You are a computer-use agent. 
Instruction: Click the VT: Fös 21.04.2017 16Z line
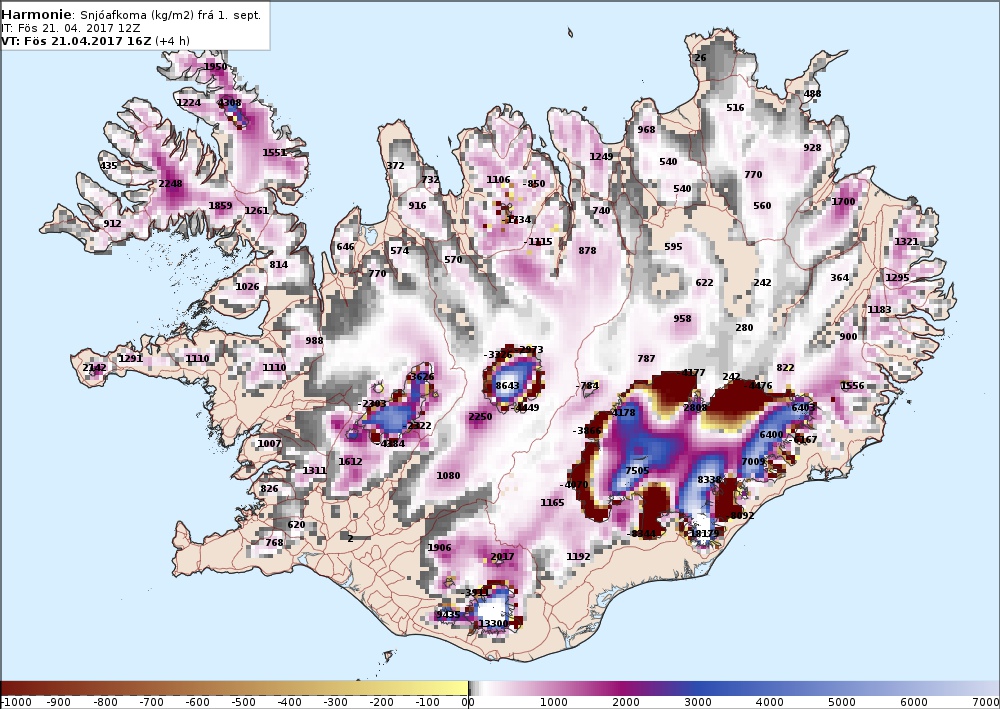tap(96, 41)
